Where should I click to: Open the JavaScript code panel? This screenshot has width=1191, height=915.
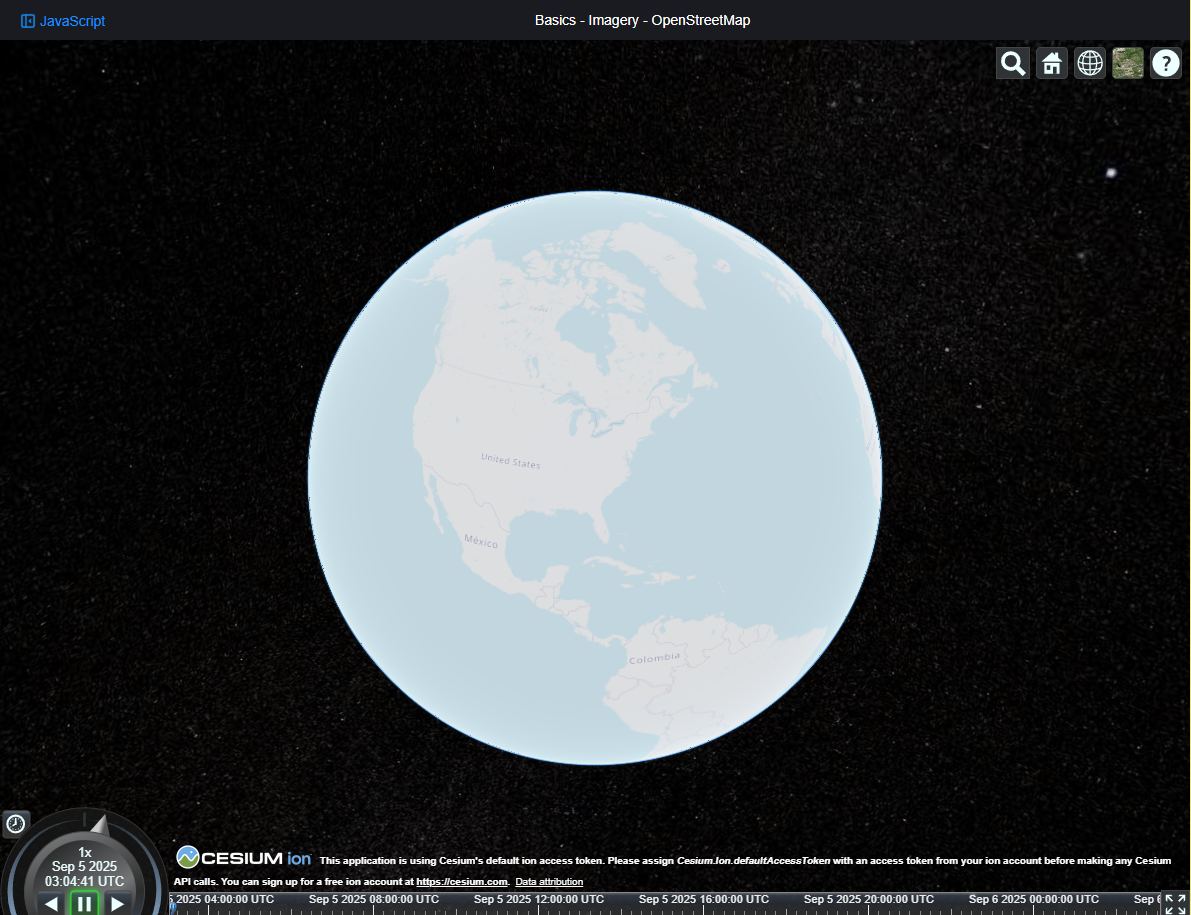[63, 21]
